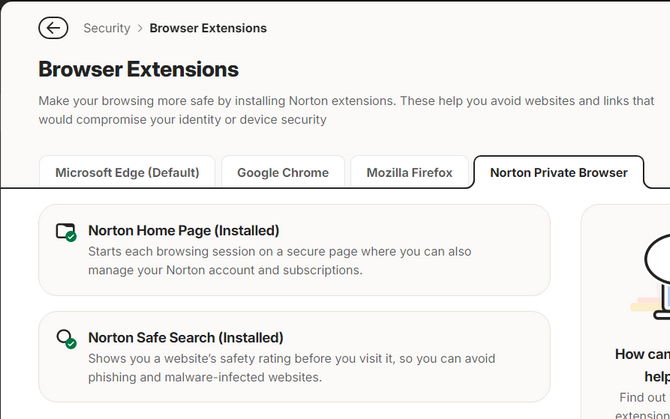
Task: Select Browser Extensions breadcrumb
Action: click(x=208, y=28)
